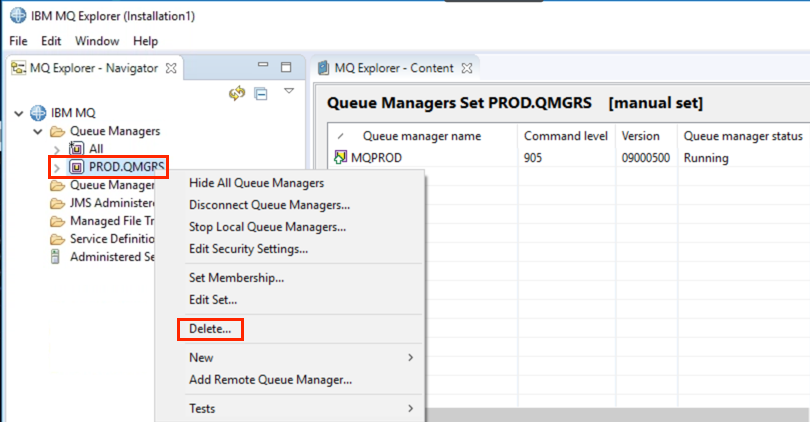The height and width of the screenshot is (422, 810).
Task: Click the Service Definition folder icon
Action: [57, 240]
